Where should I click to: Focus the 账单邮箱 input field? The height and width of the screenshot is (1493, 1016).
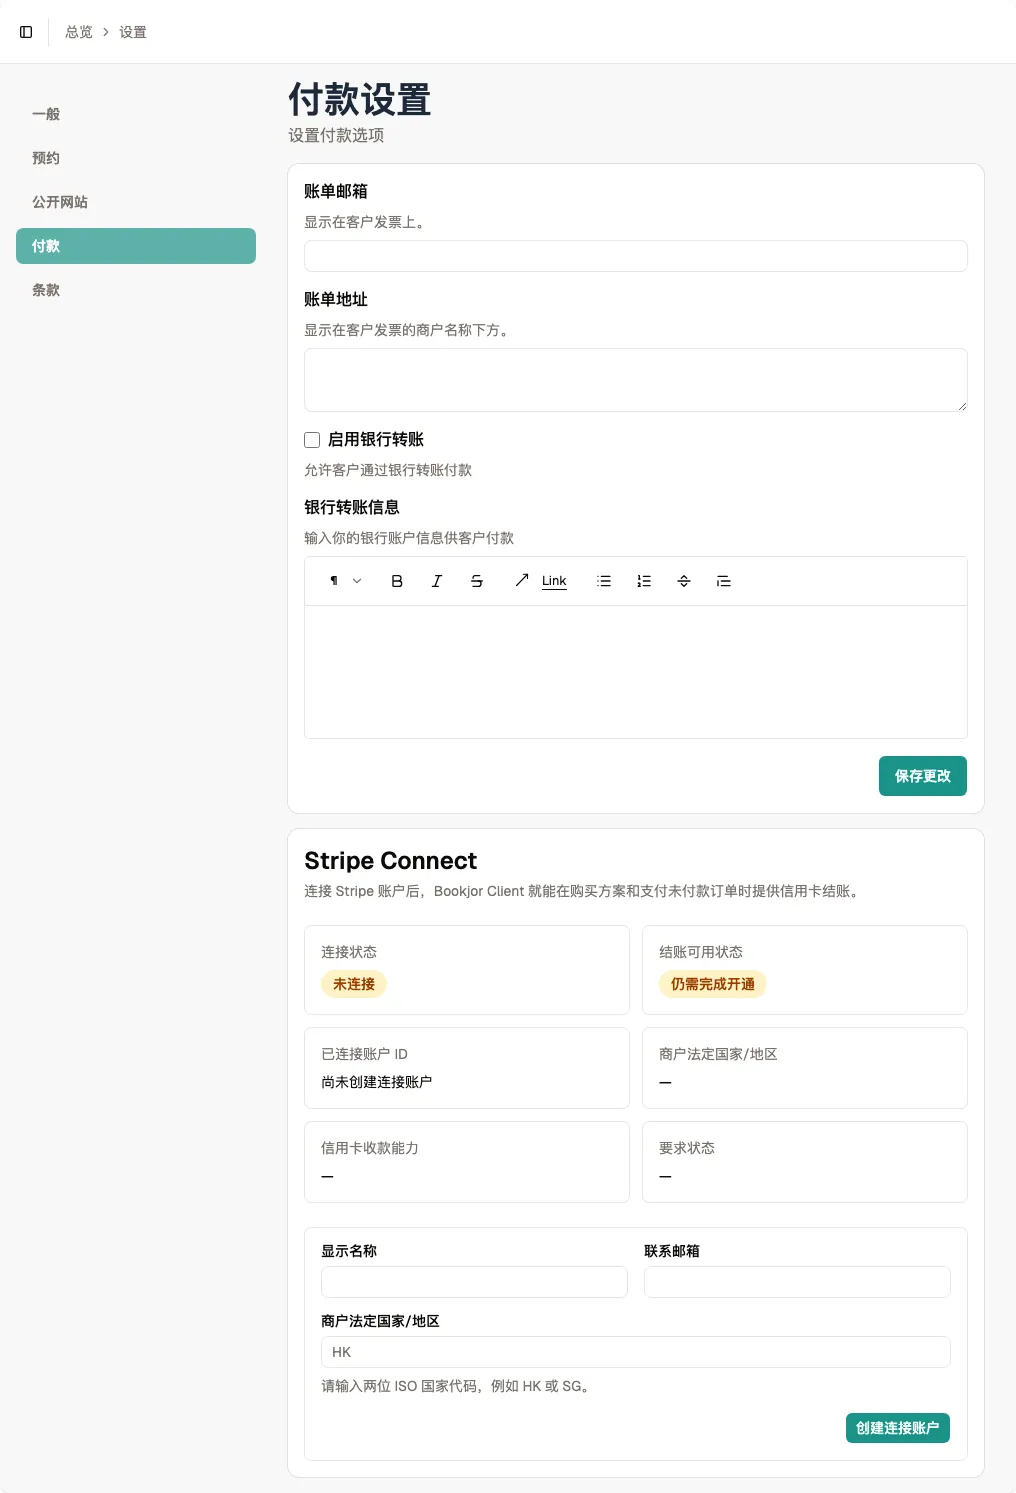pos(636,256)
